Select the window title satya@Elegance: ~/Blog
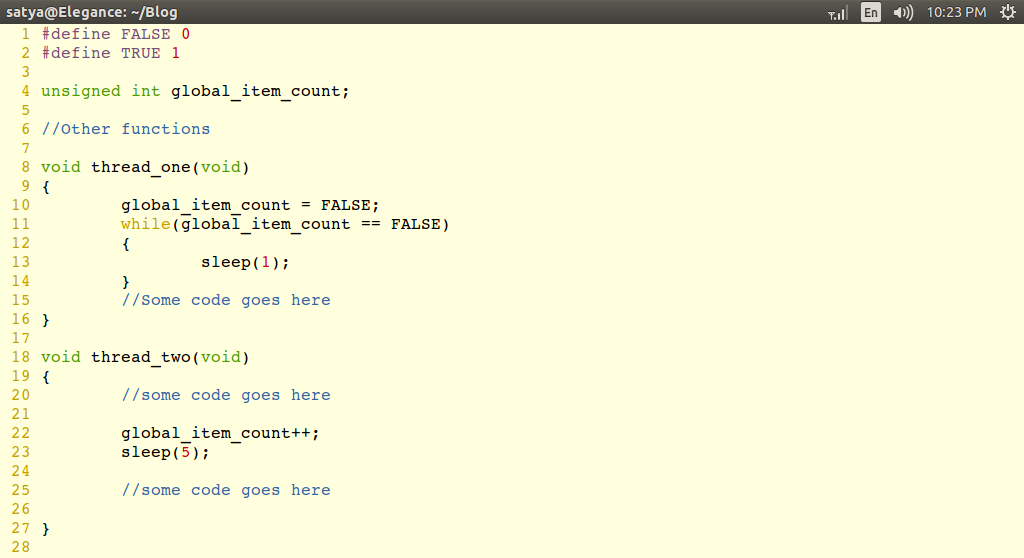This screenshot has height=558, width=1024. click(91, 12)
